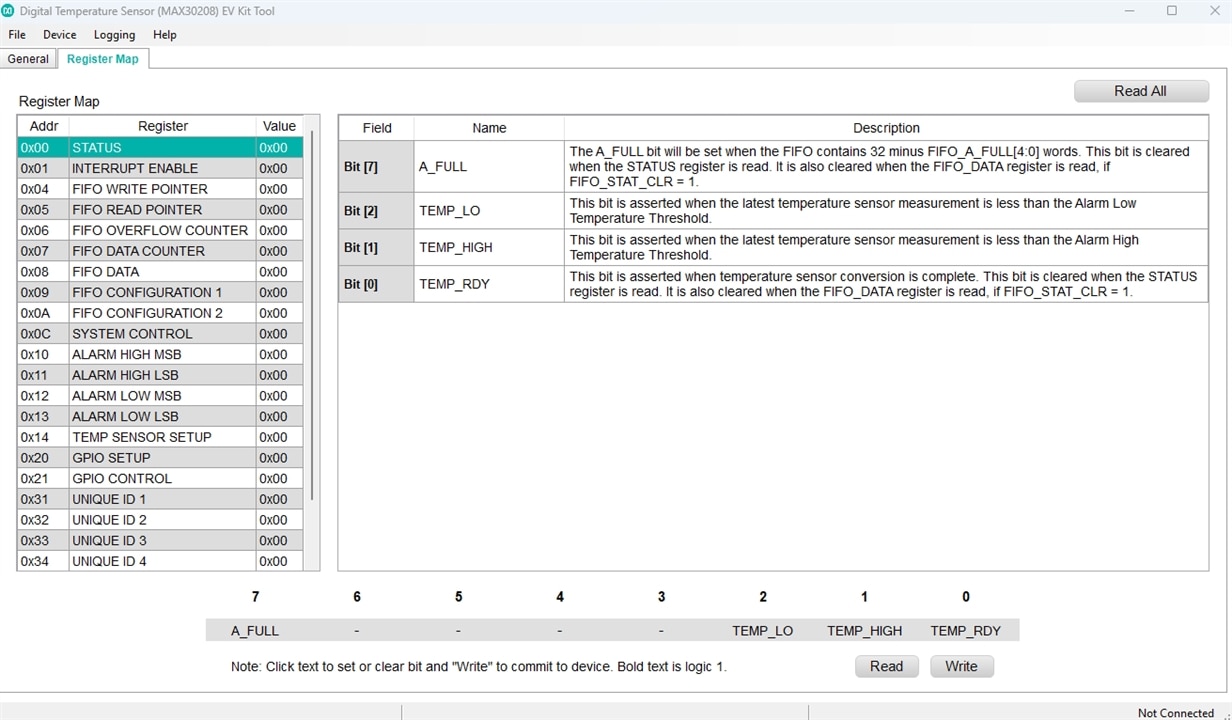Select the GPIO SETUP register

[160, 458]
